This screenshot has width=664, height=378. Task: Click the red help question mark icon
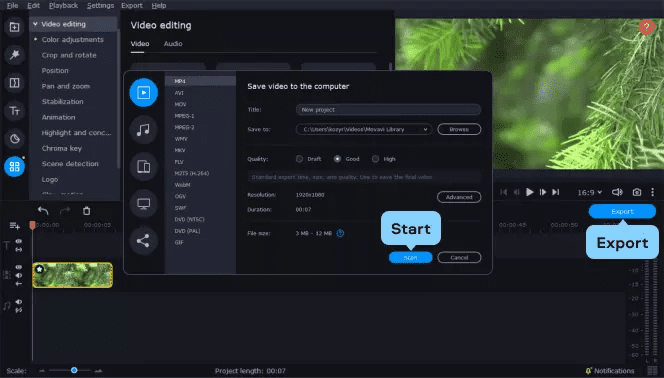[x=646, y=28]
